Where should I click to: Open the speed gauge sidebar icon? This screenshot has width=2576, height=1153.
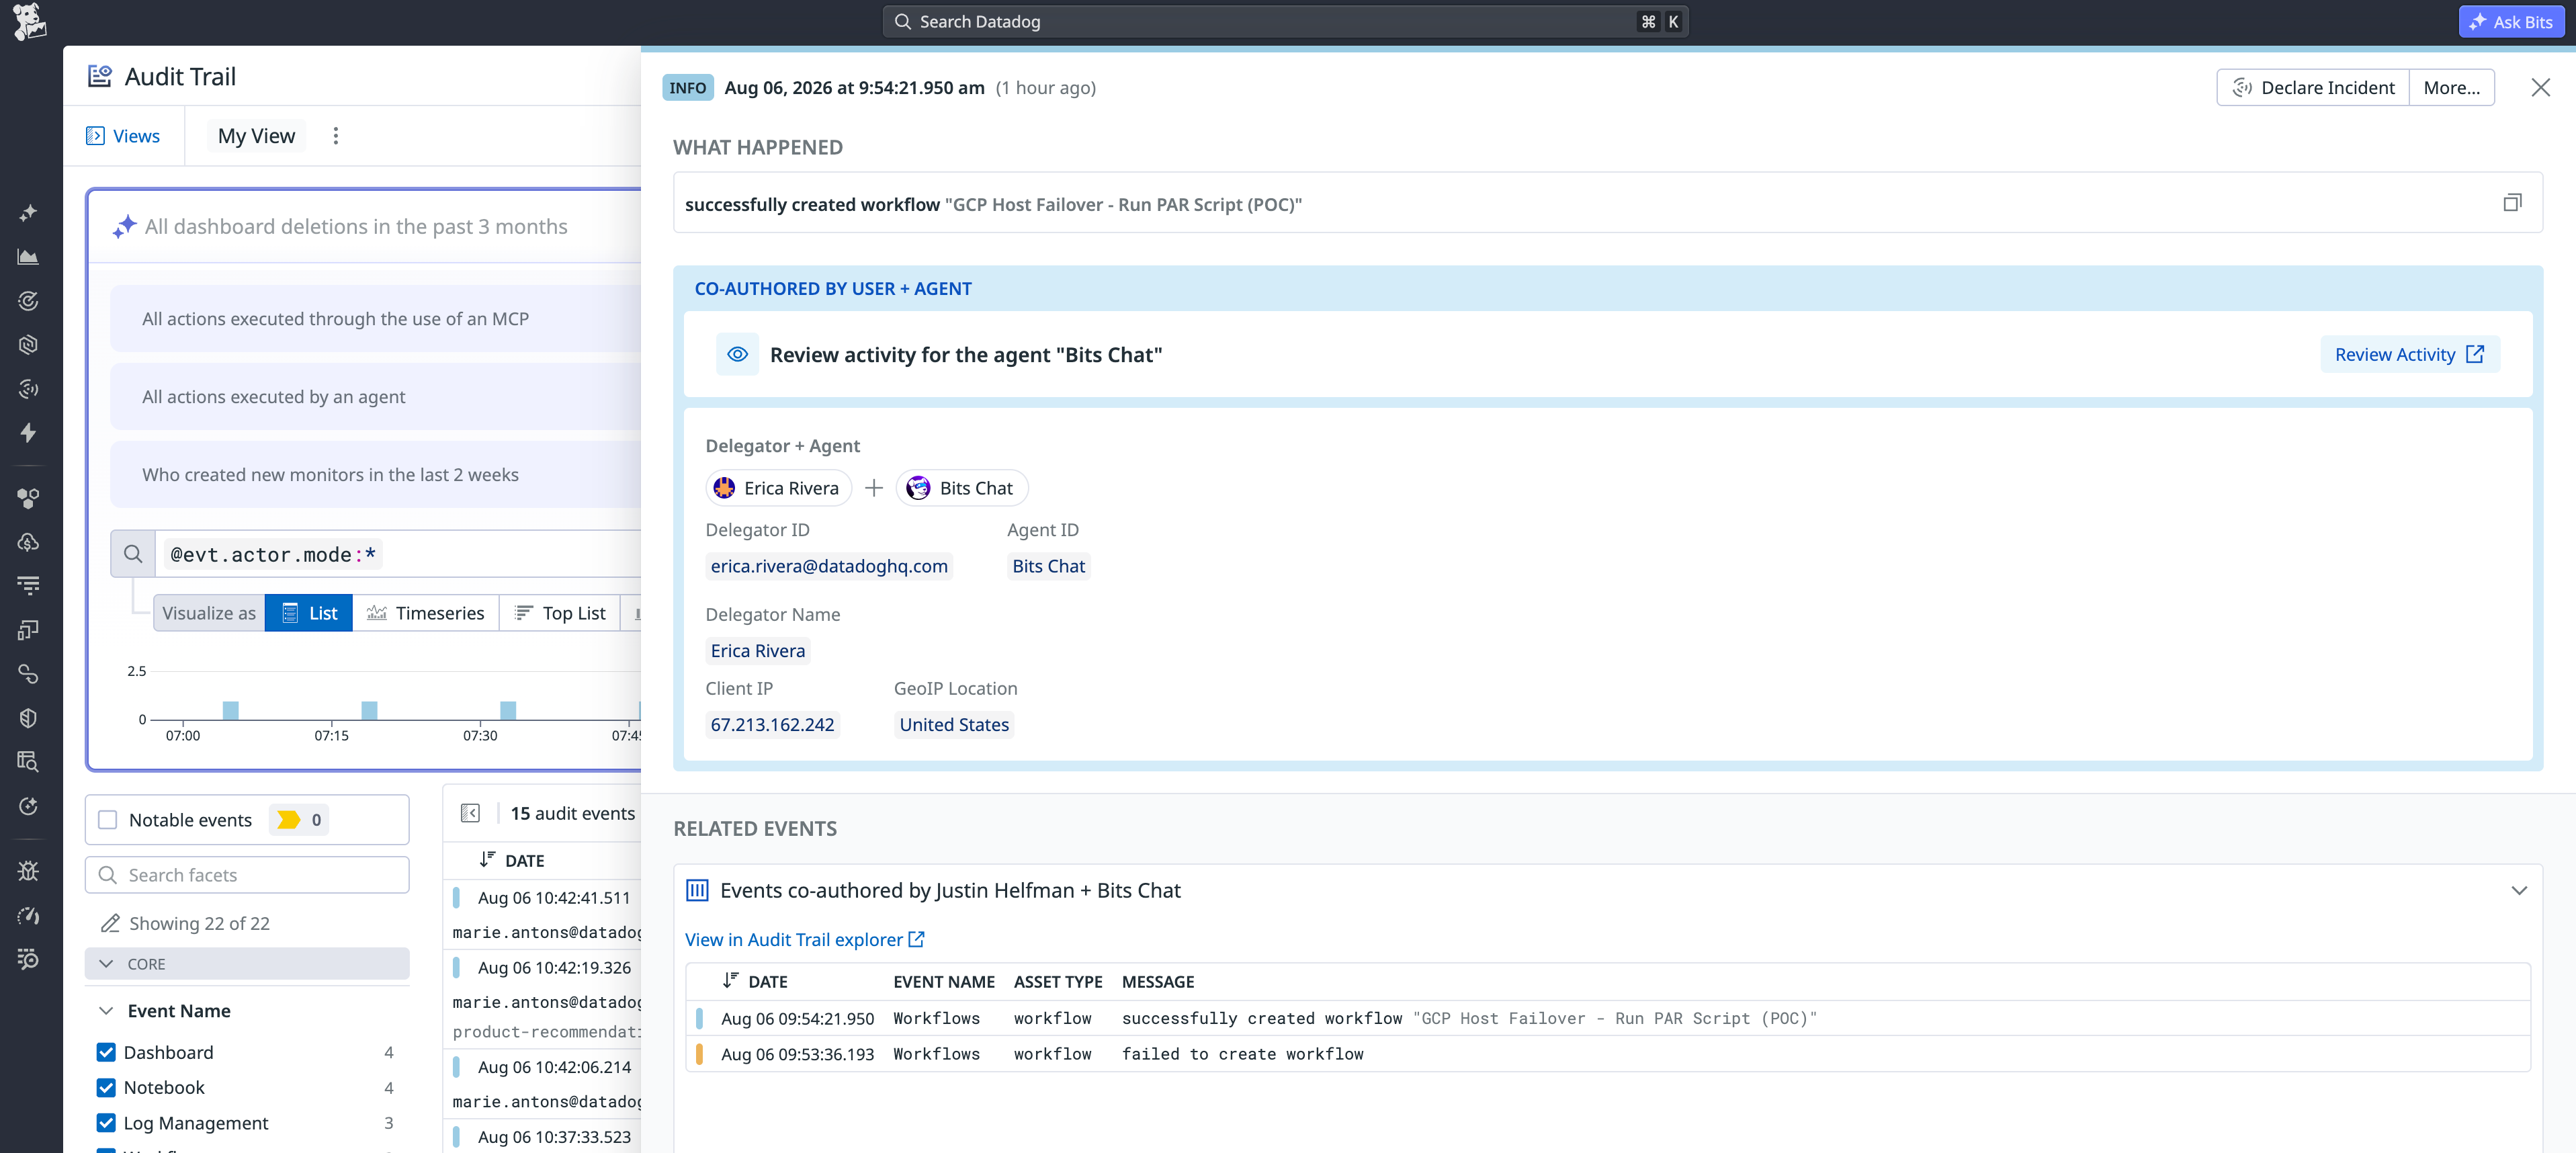[28, 915]
